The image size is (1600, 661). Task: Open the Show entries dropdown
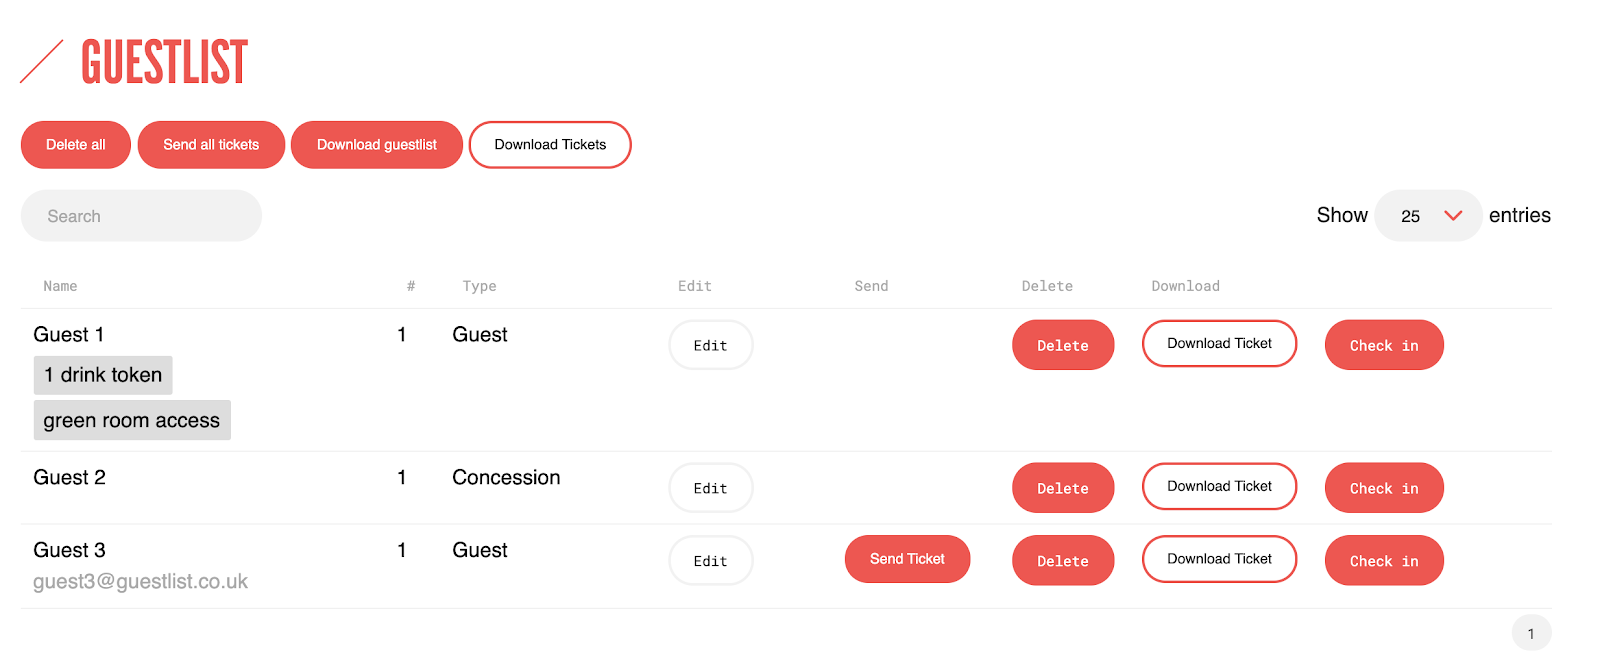[x=1428, y=216]
